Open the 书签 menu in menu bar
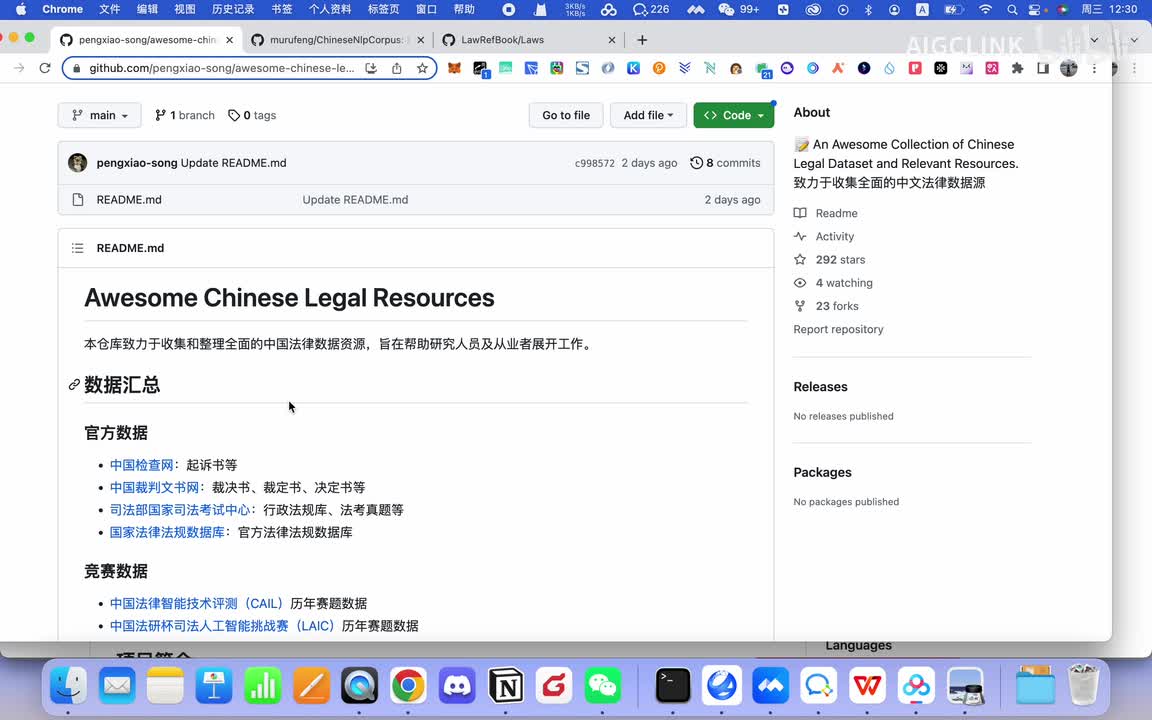 coord(282,9)
